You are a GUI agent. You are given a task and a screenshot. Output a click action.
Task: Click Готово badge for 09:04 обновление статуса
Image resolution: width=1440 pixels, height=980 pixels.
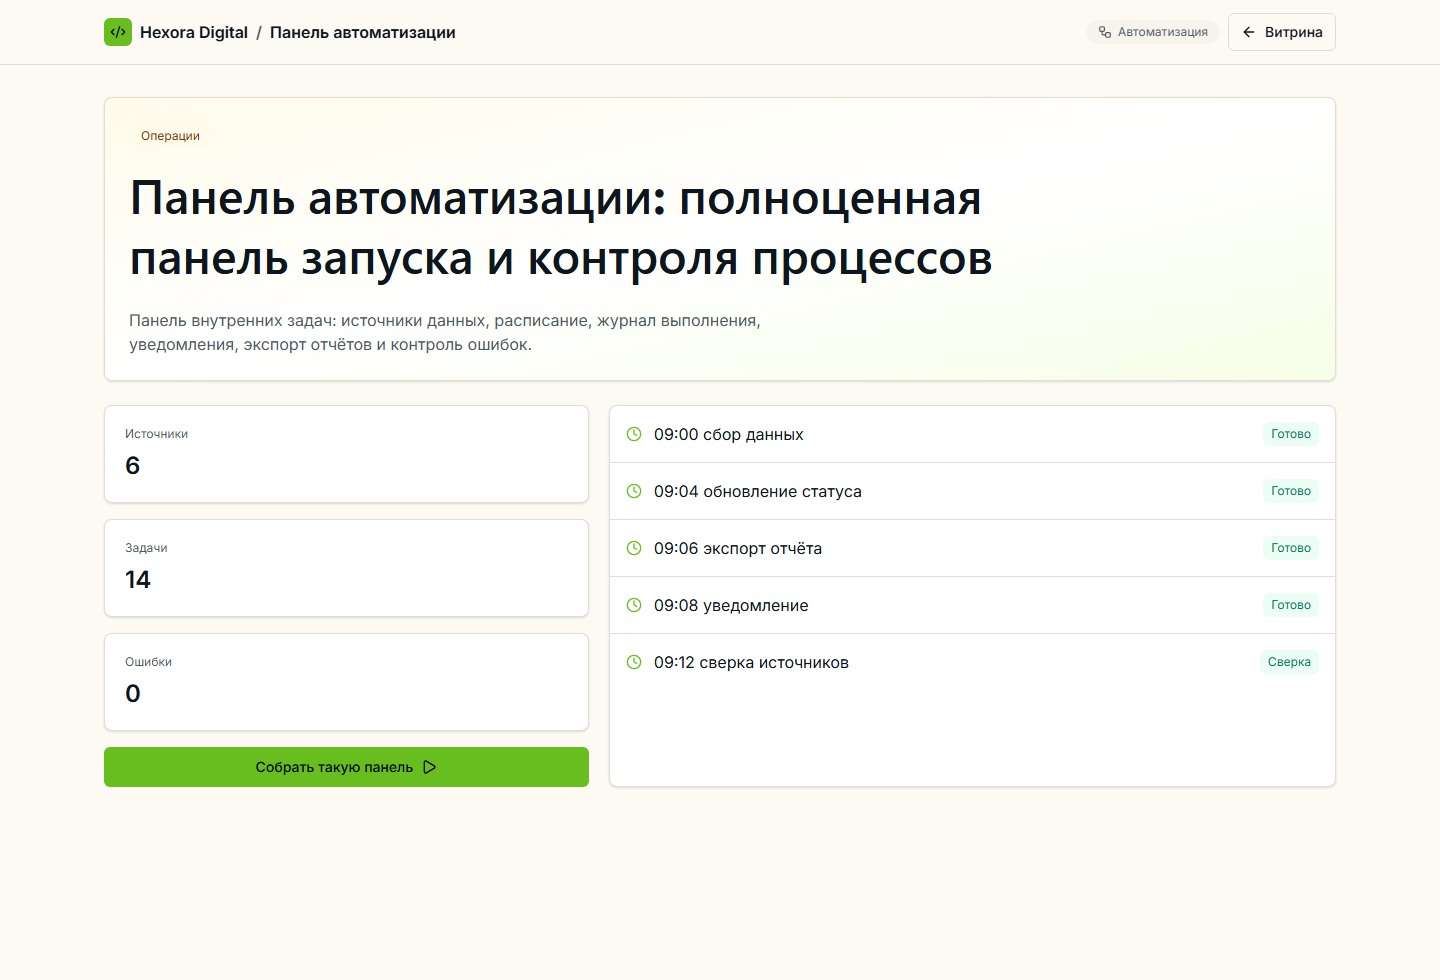1291,491
